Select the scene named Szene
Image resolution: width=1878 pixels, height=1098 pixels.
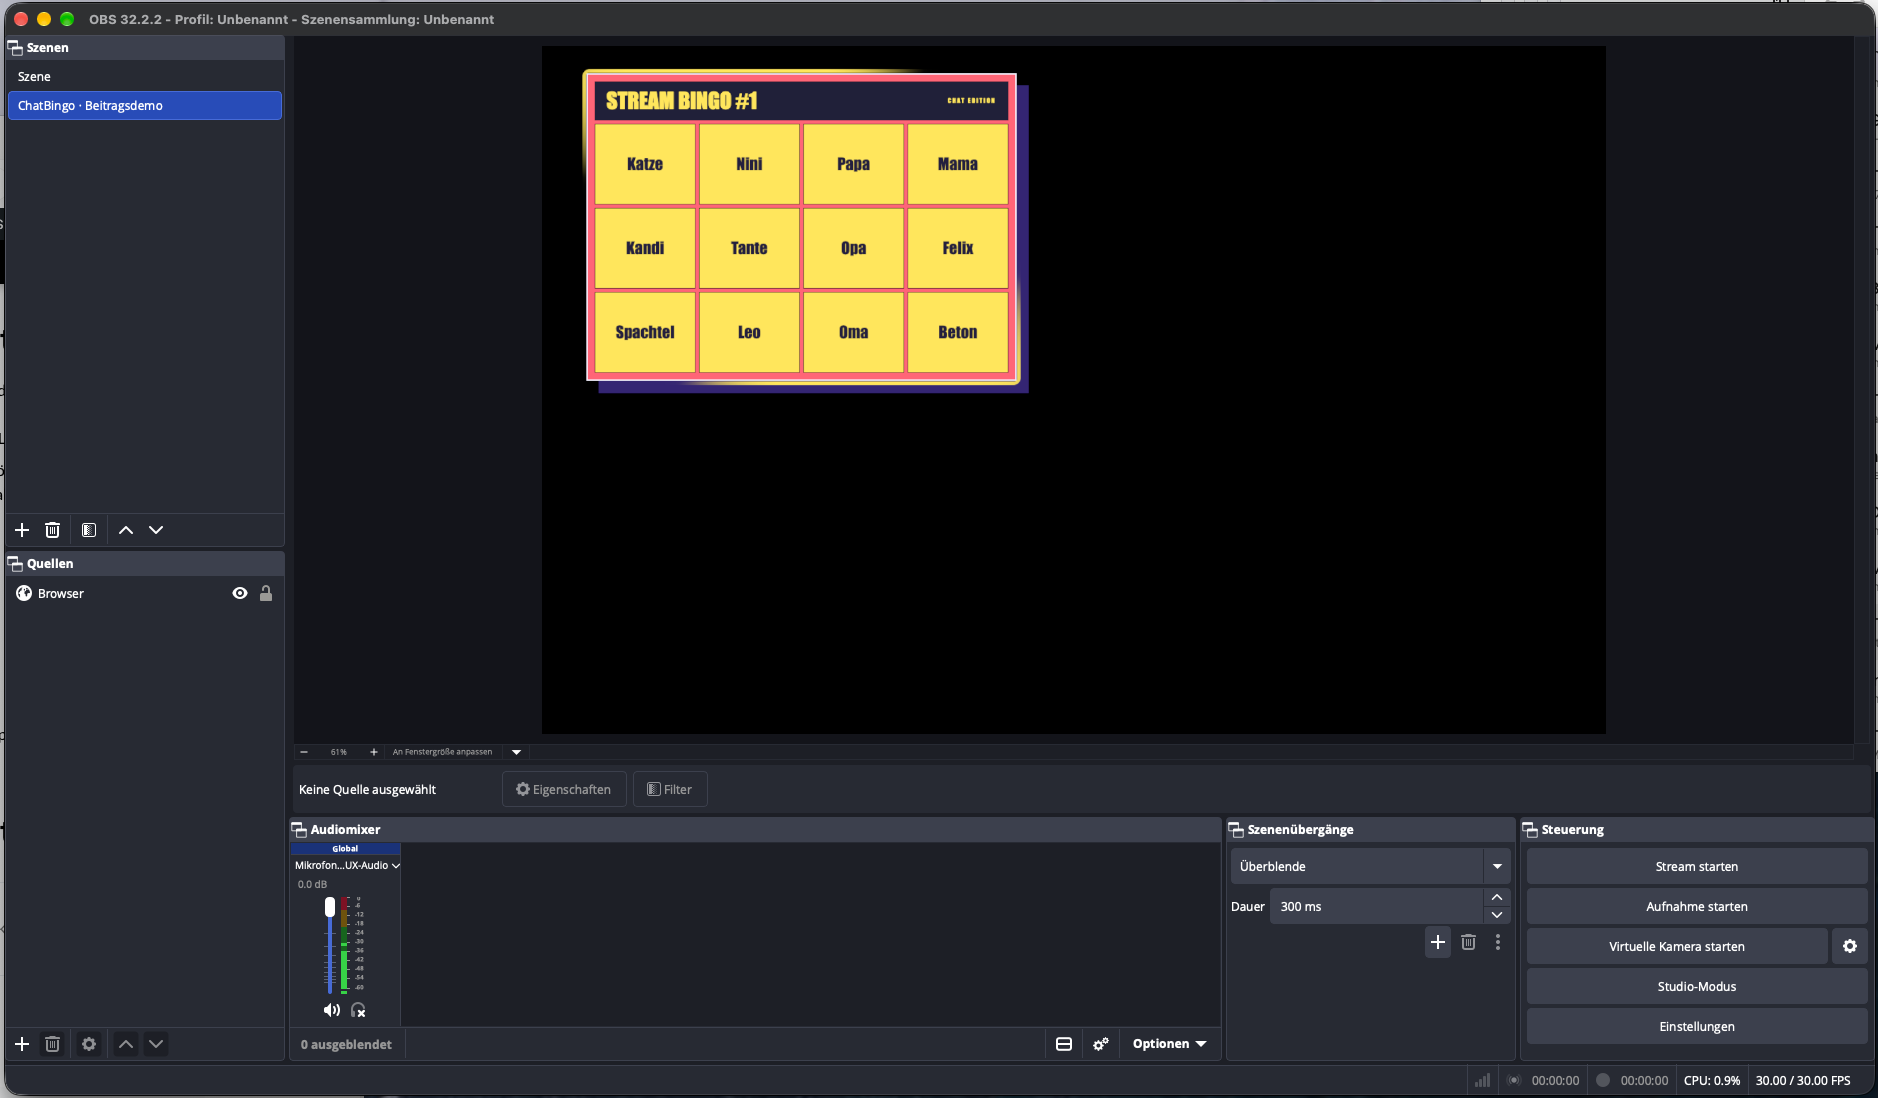coord(145,77)
